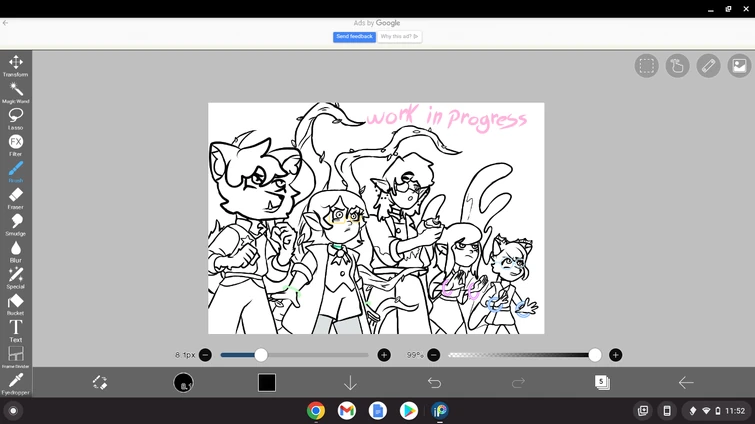The height and width of the screenshot is (424, 755).
Task: Open the layers panel showing 5
Action: (x=602, y=383)
